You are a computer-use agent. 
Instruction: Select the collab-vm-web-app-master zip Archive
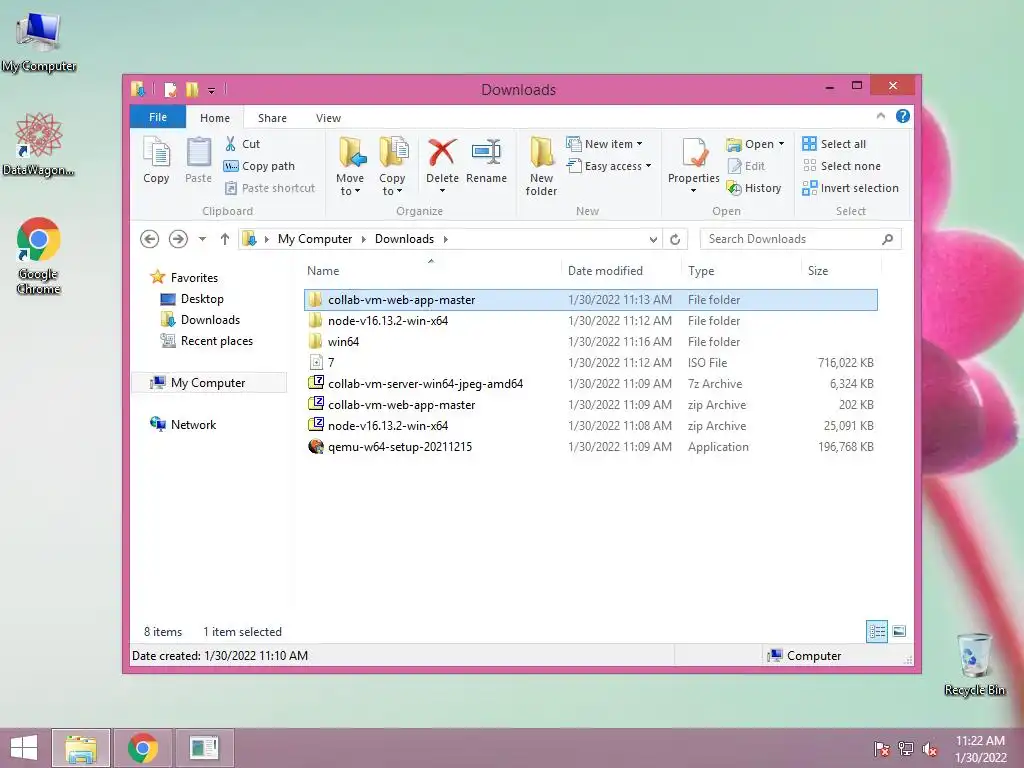[x=591, y=404]
